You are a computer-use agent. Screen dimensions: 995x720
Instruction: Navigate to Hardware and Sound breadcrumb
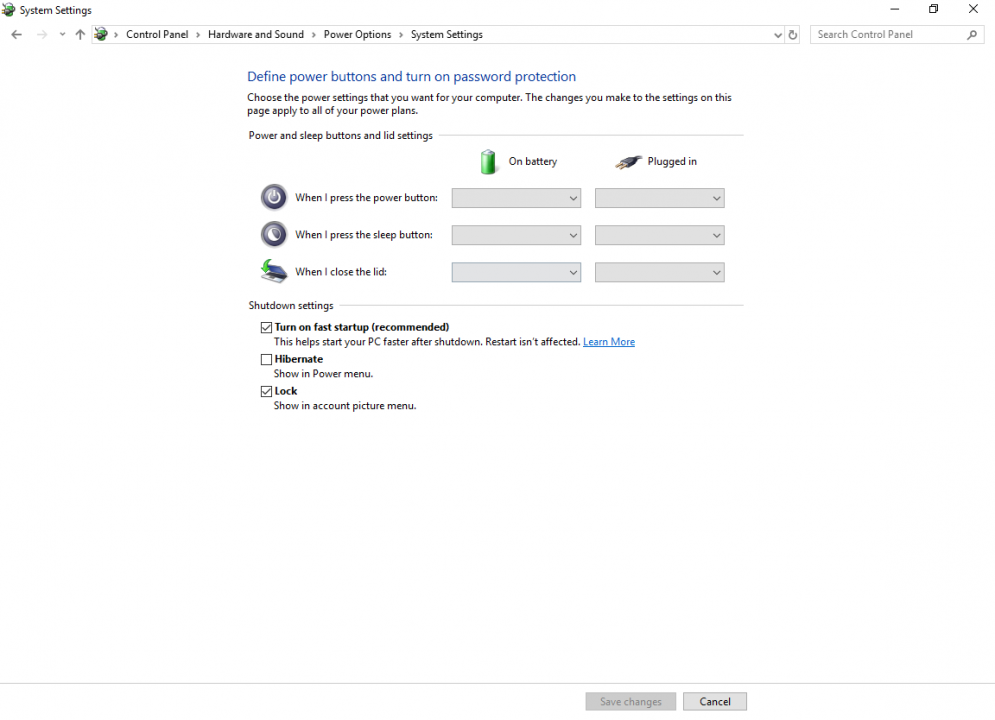click(x=256, y=34)
